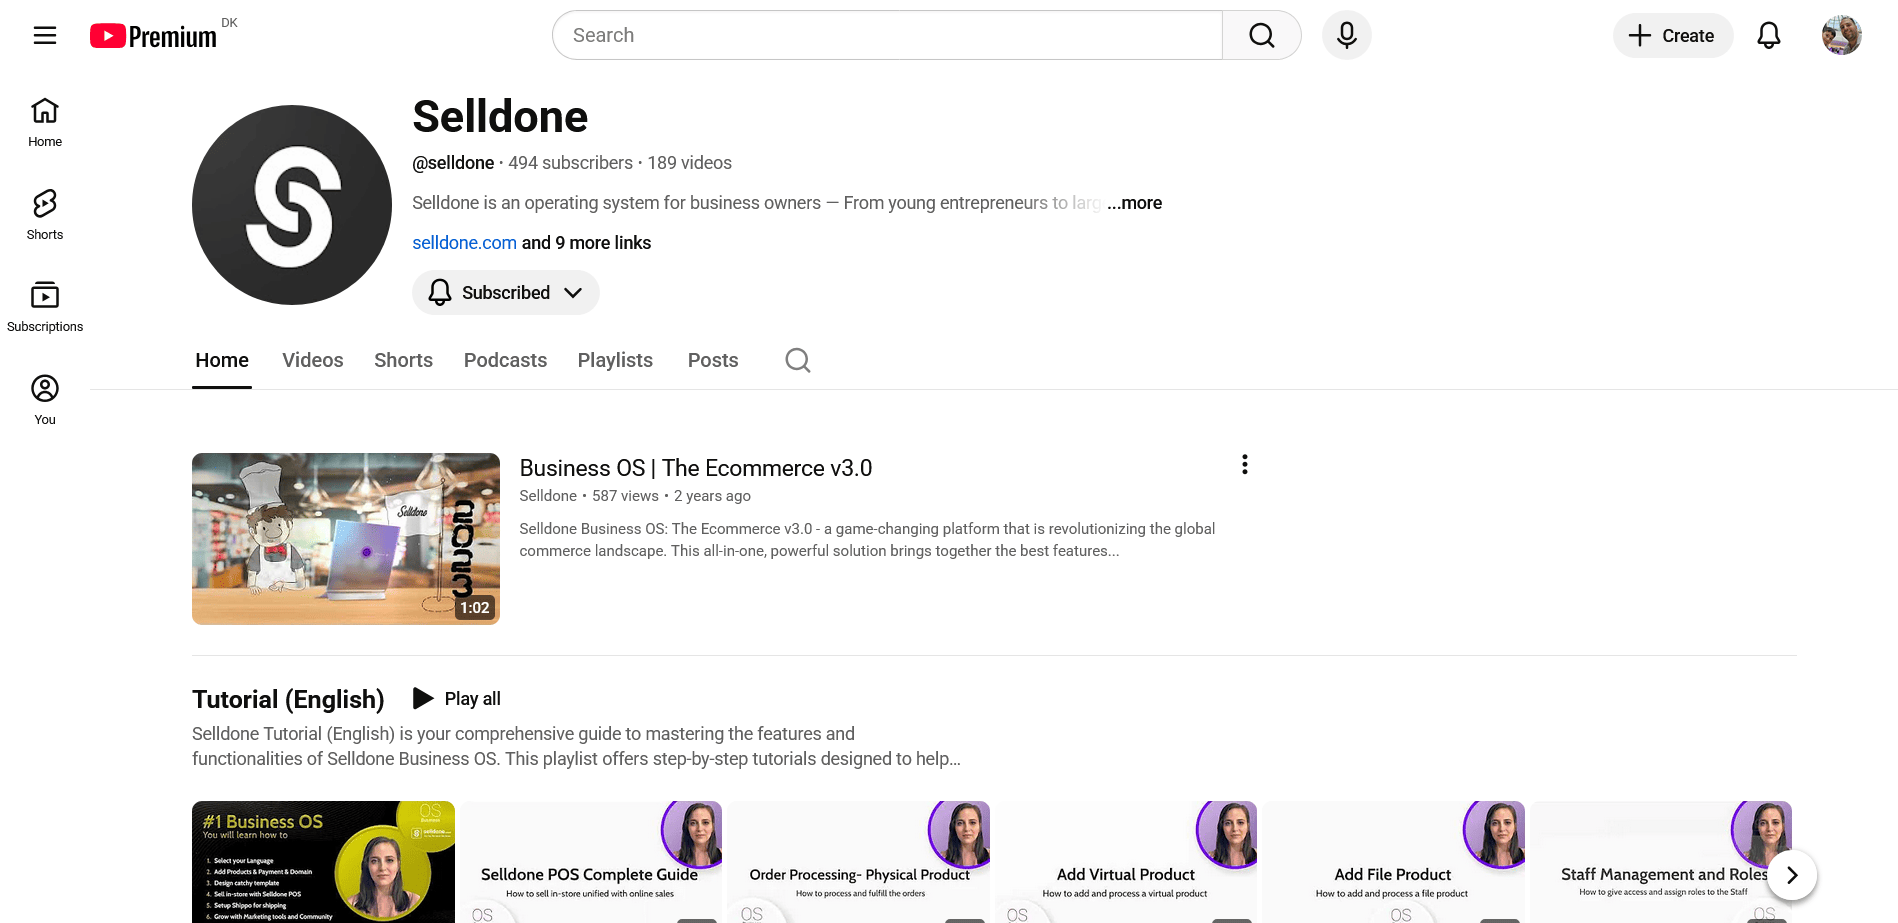This screenshot has height=923, width=1898.
Task: Click the 494 subscribers text
Action: (x=570, y=163)
